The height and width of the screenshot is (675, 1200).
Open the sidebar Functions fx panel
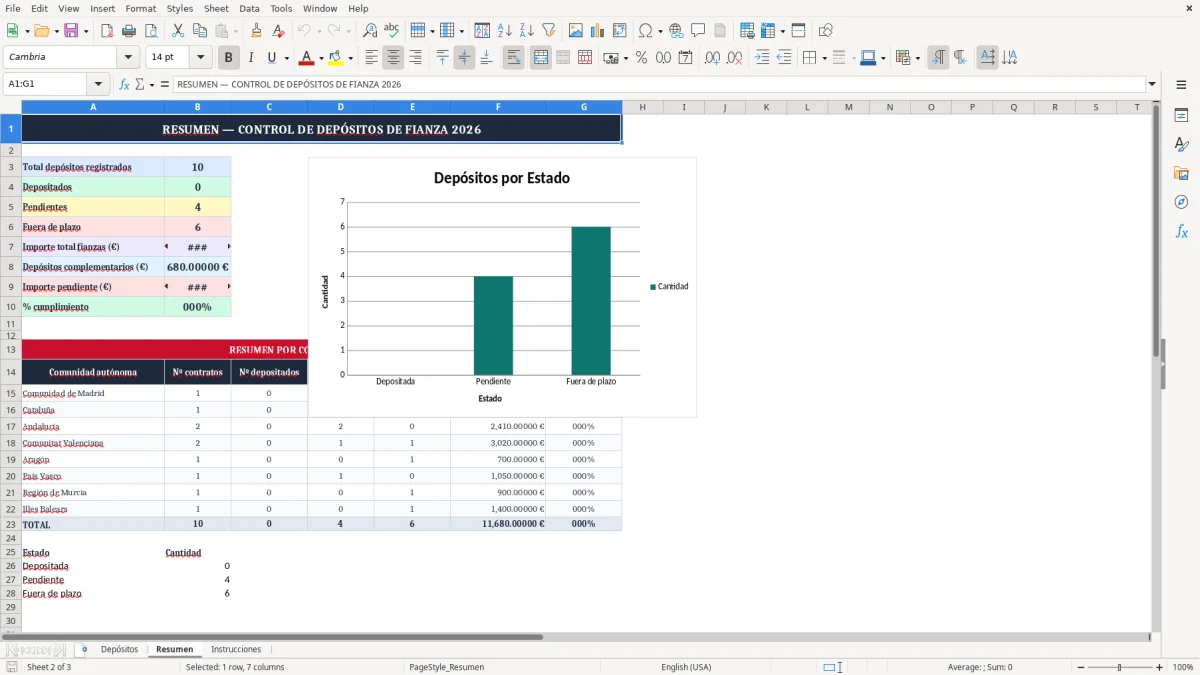click(1181, 231)
